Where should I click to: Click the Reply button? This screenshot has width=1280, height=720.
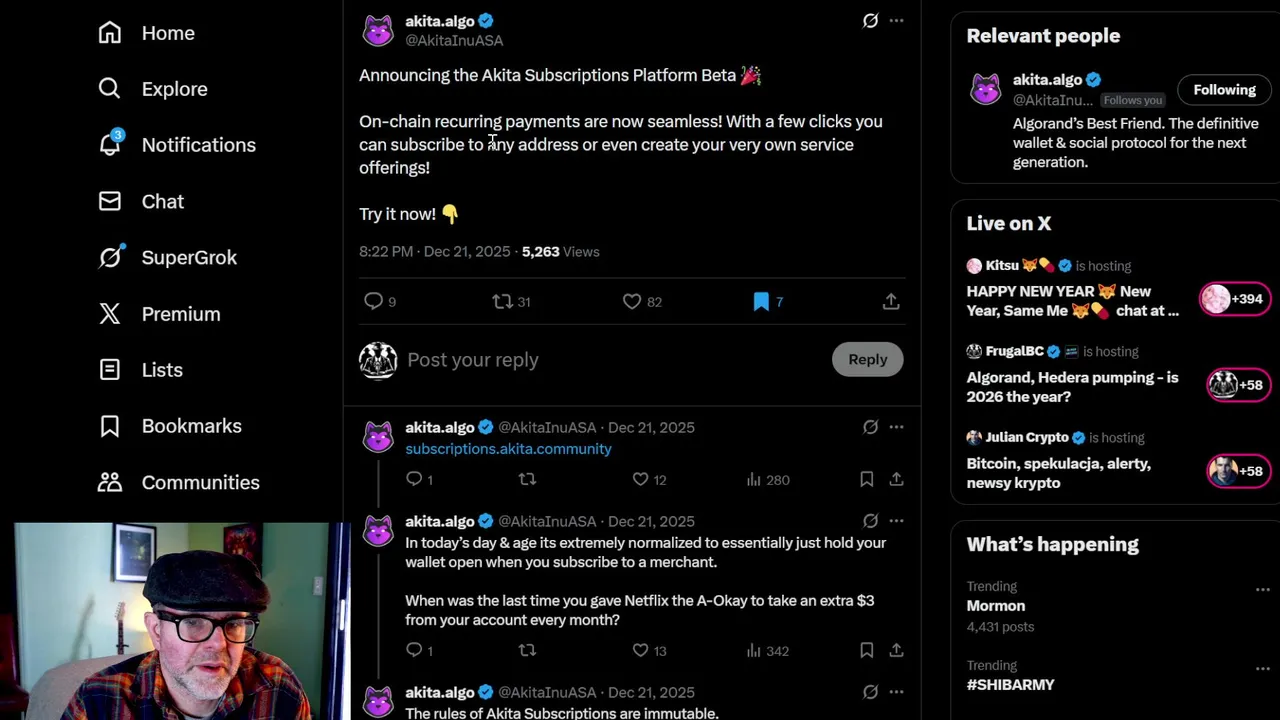(x=867, y=359)
